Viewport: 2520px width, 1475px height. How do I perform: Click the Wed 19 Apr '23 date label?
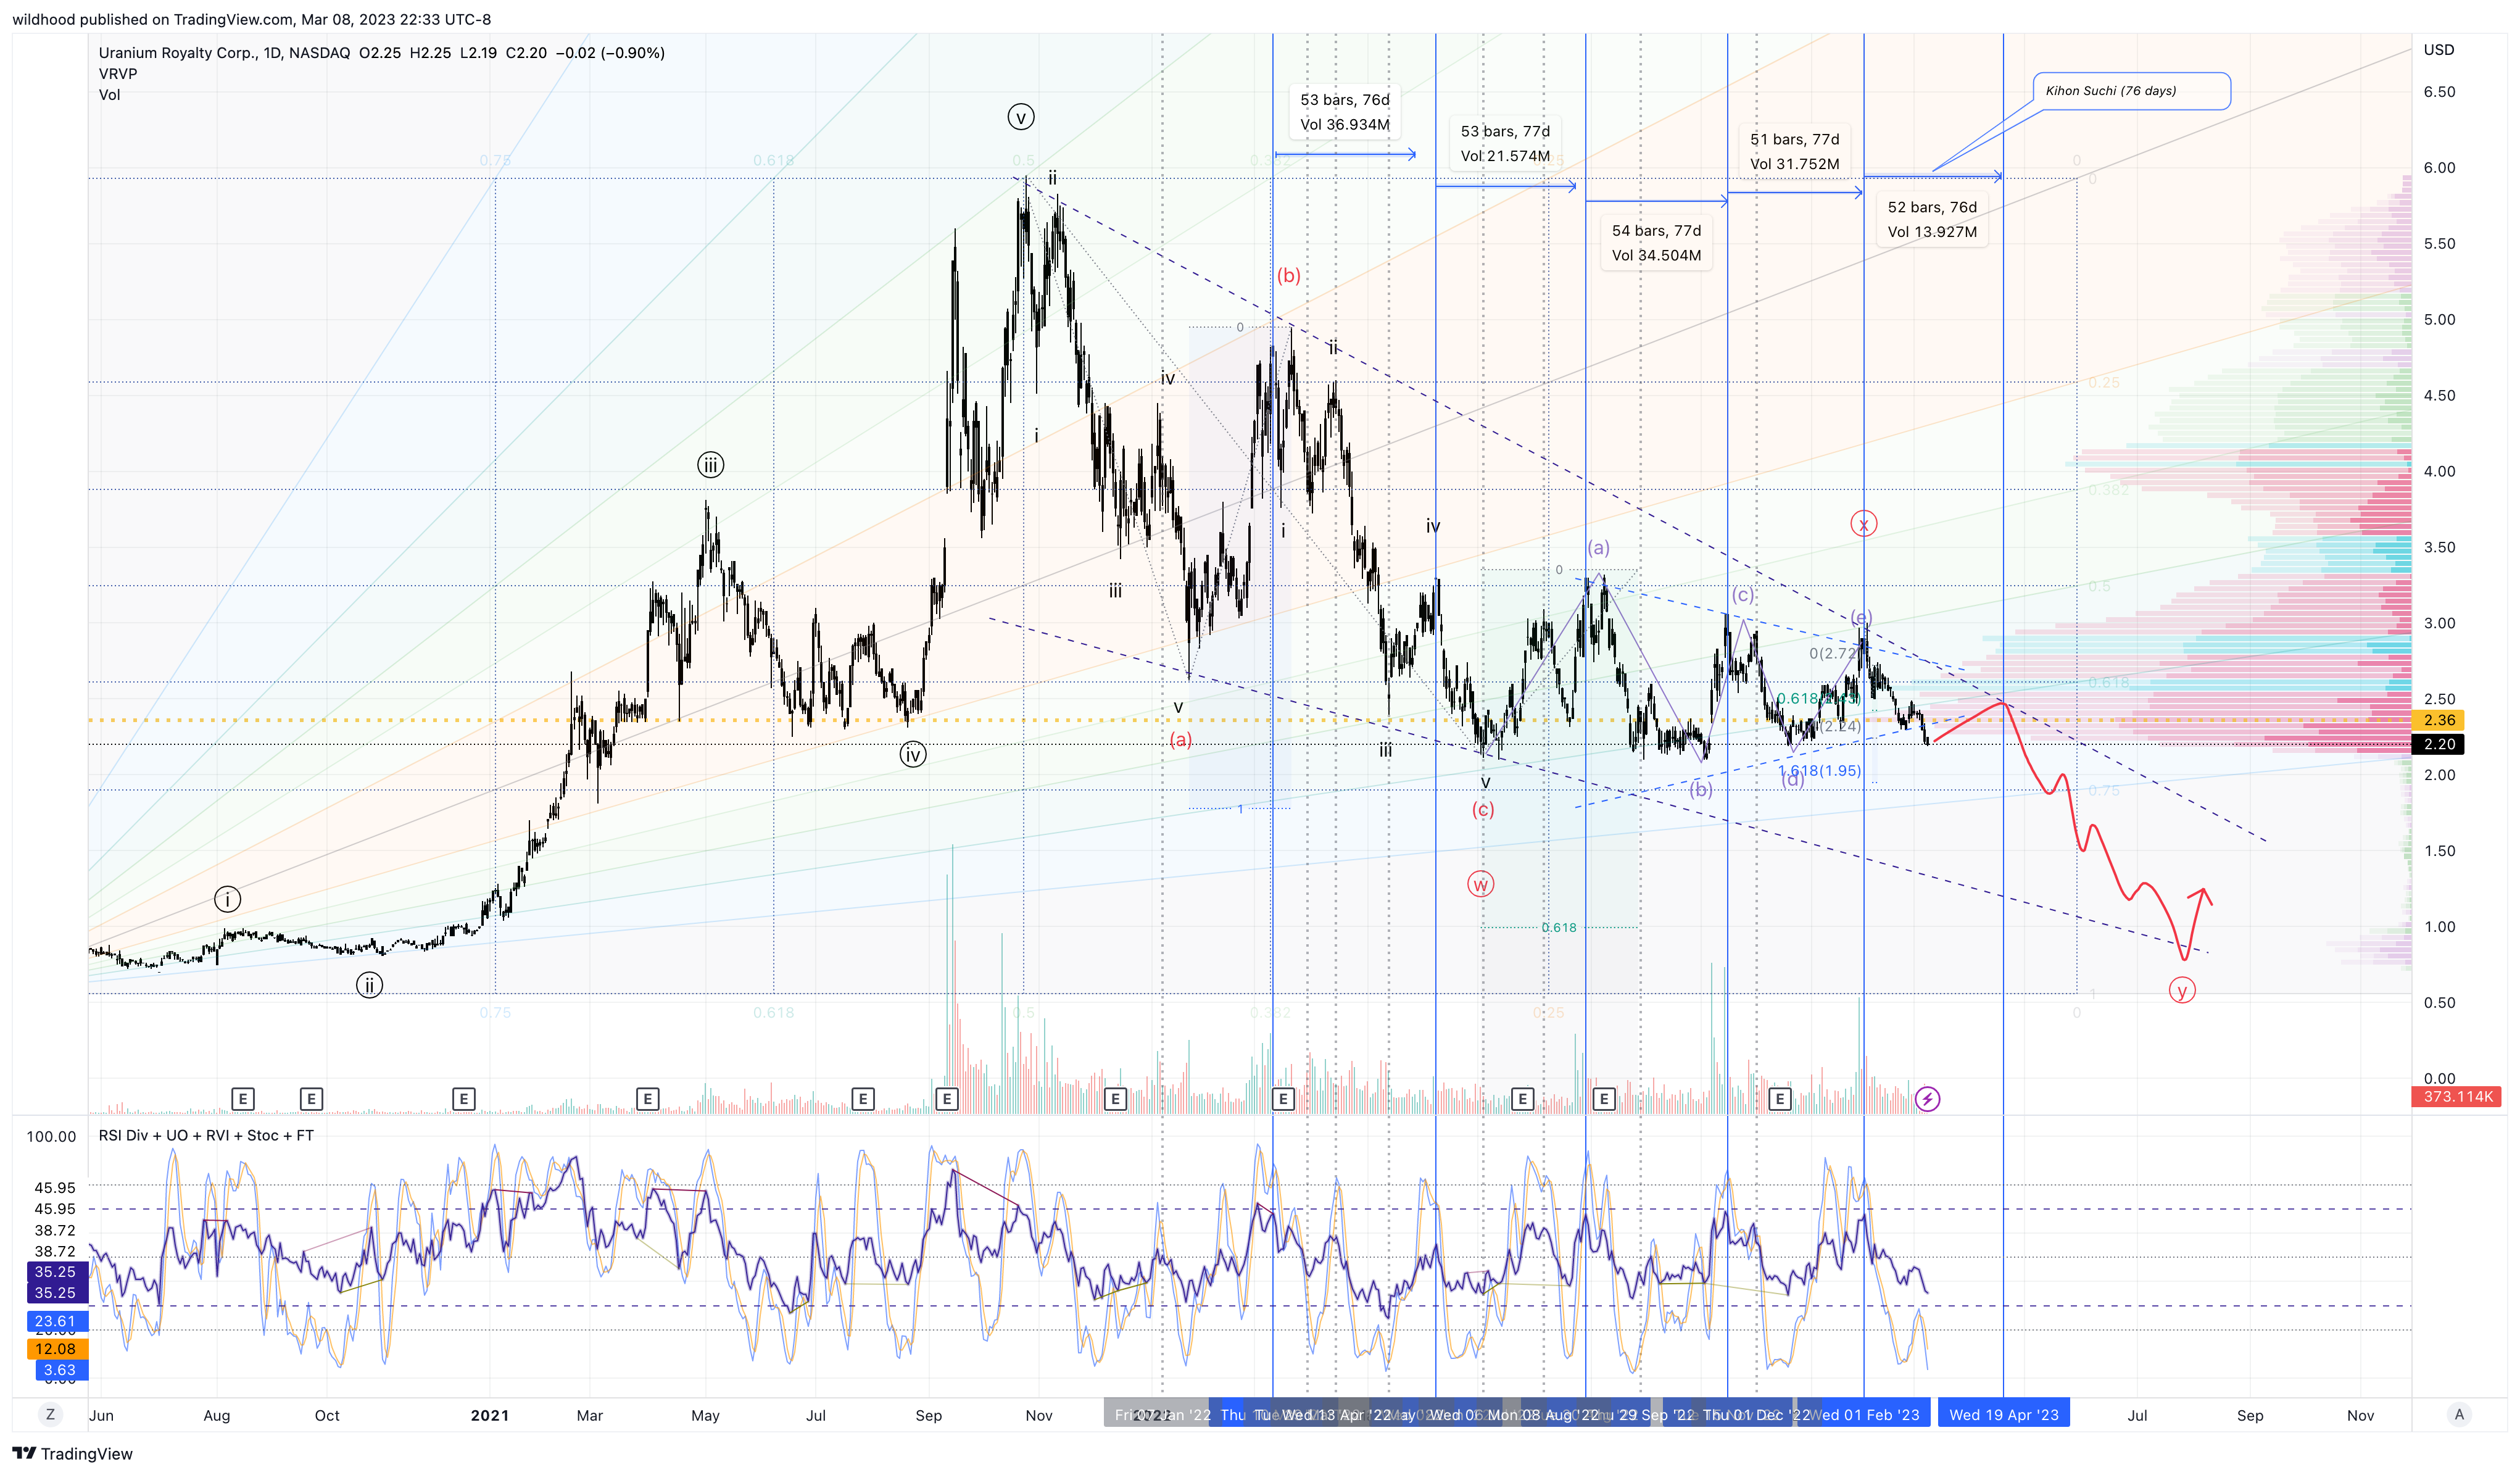(x=2004, y=1414)
